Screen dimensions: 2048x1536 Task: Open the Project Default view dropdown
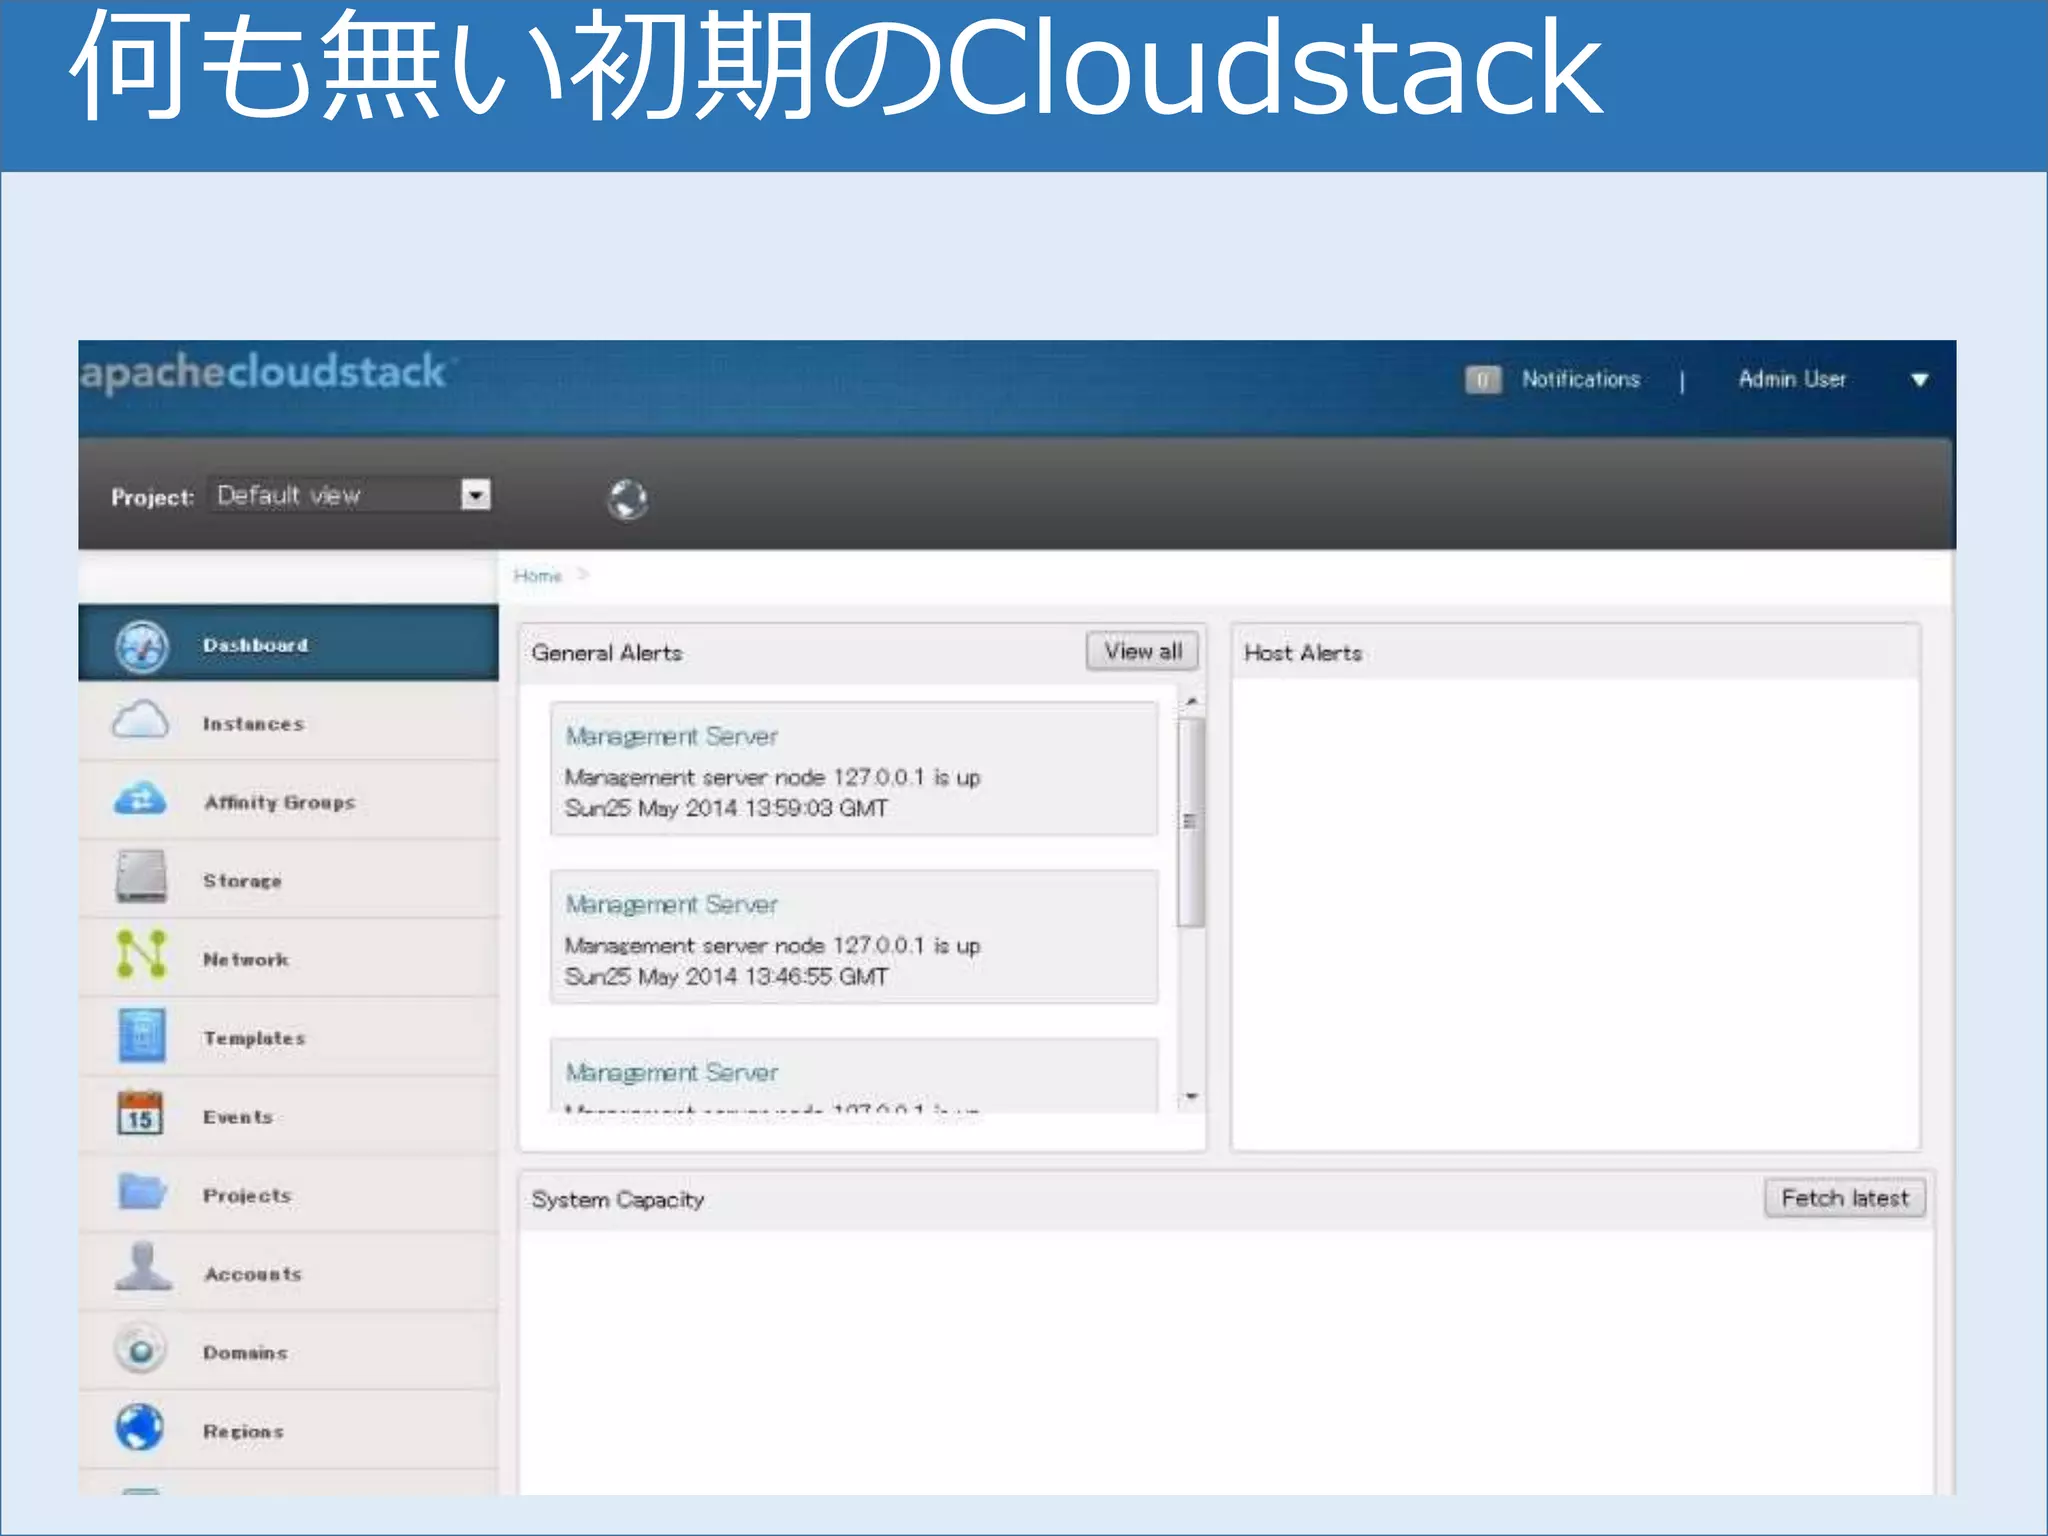click(351, 495)
